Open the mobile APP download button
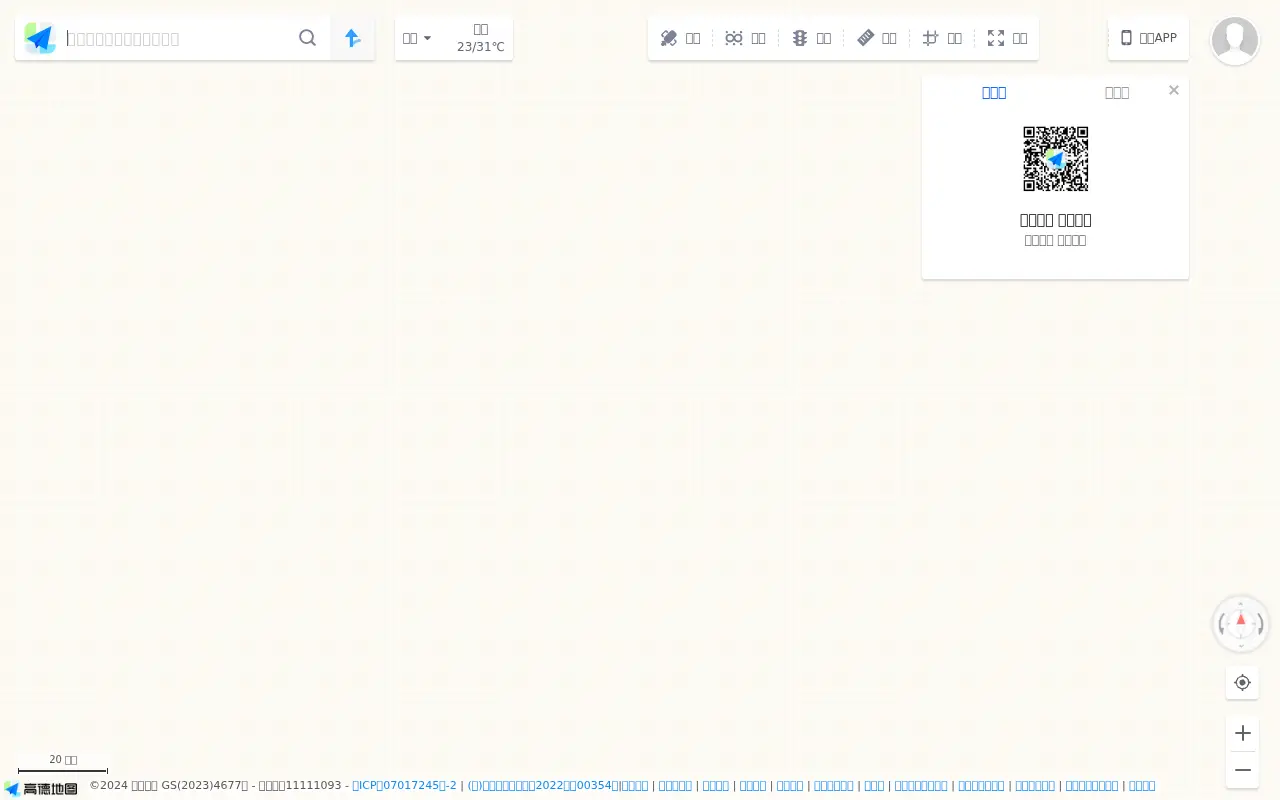 (x=1148, y=38)
